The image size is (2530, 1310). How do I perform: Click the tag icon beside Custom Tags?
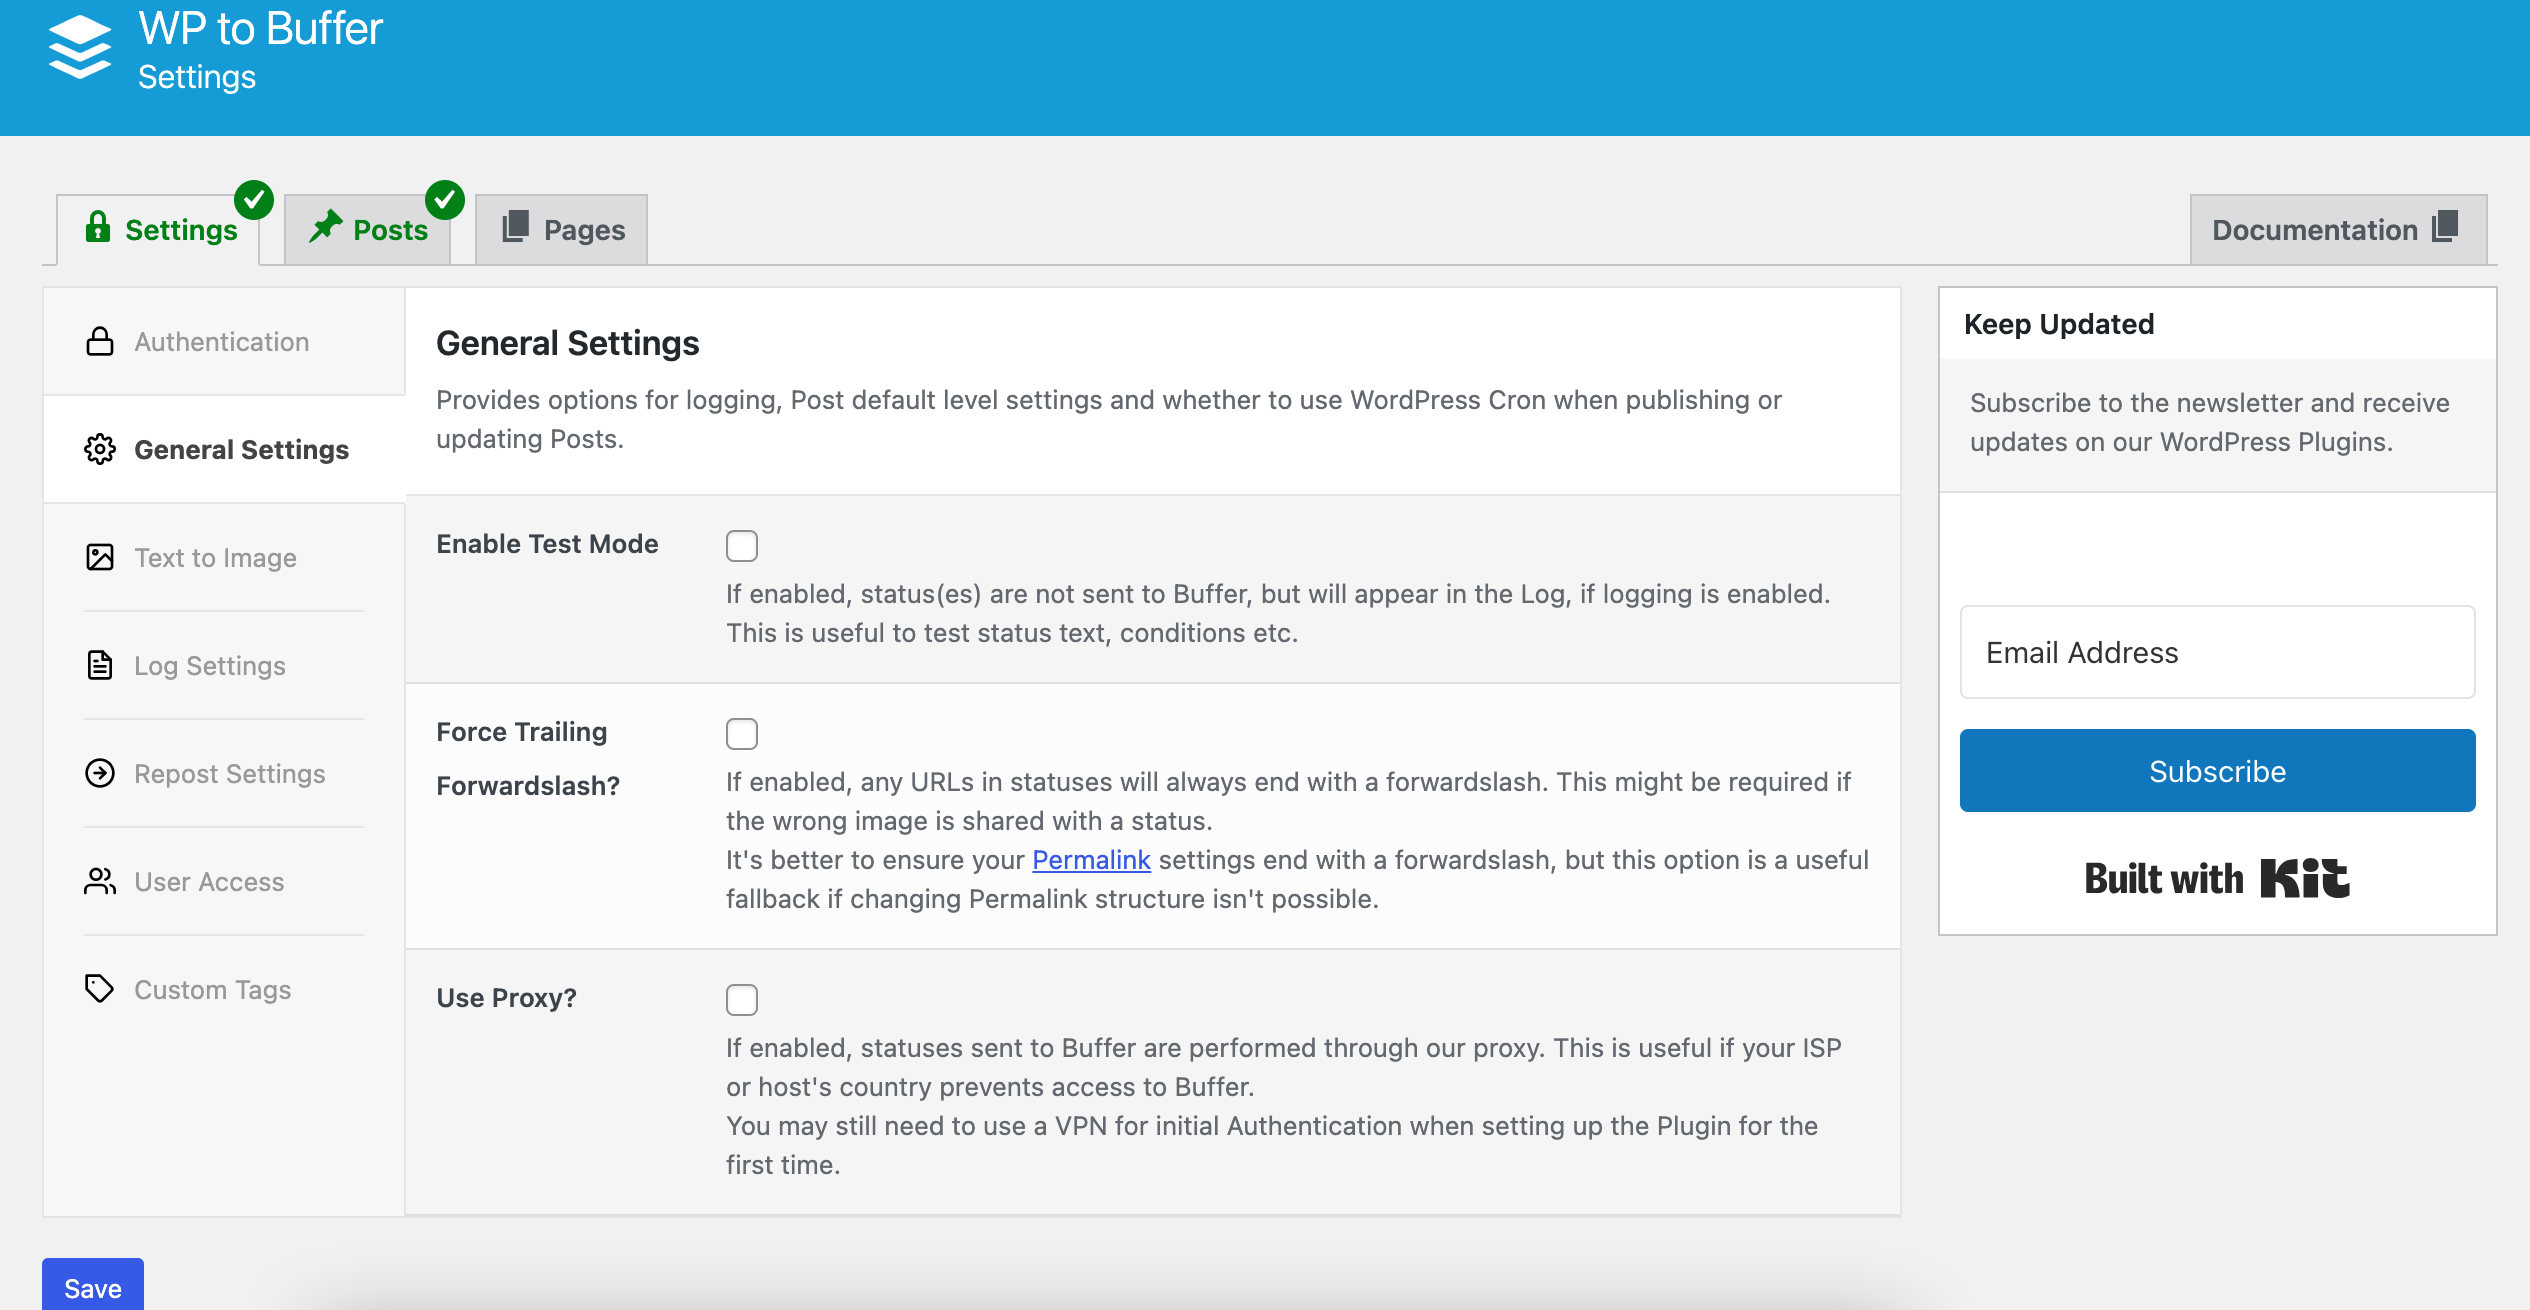100,989
